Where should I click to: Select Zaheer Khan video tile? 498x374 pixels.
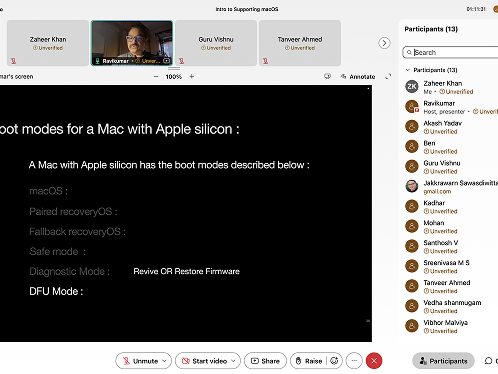pyautogui.click(x=48, y=43)
